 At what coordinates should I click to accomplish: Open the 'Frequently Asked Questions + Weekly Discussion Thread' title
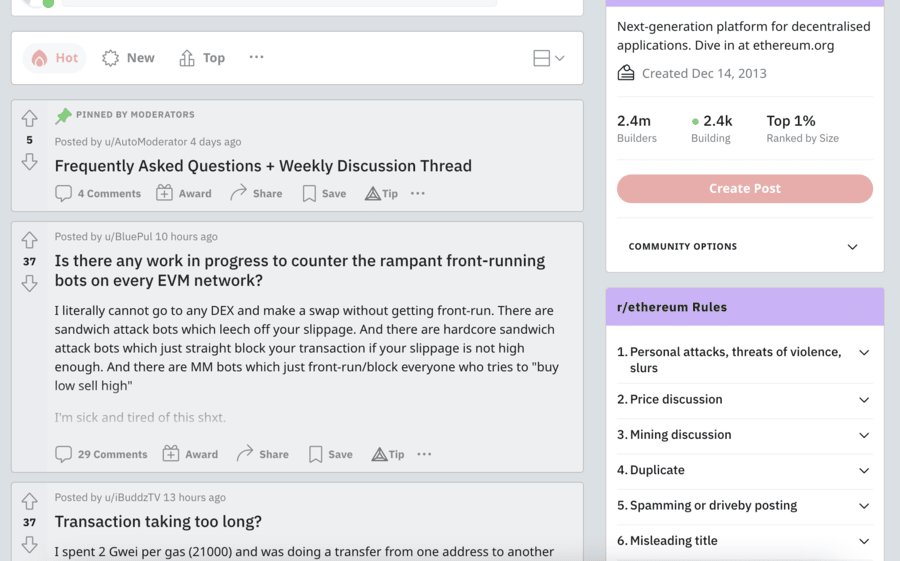pos(263,166)
